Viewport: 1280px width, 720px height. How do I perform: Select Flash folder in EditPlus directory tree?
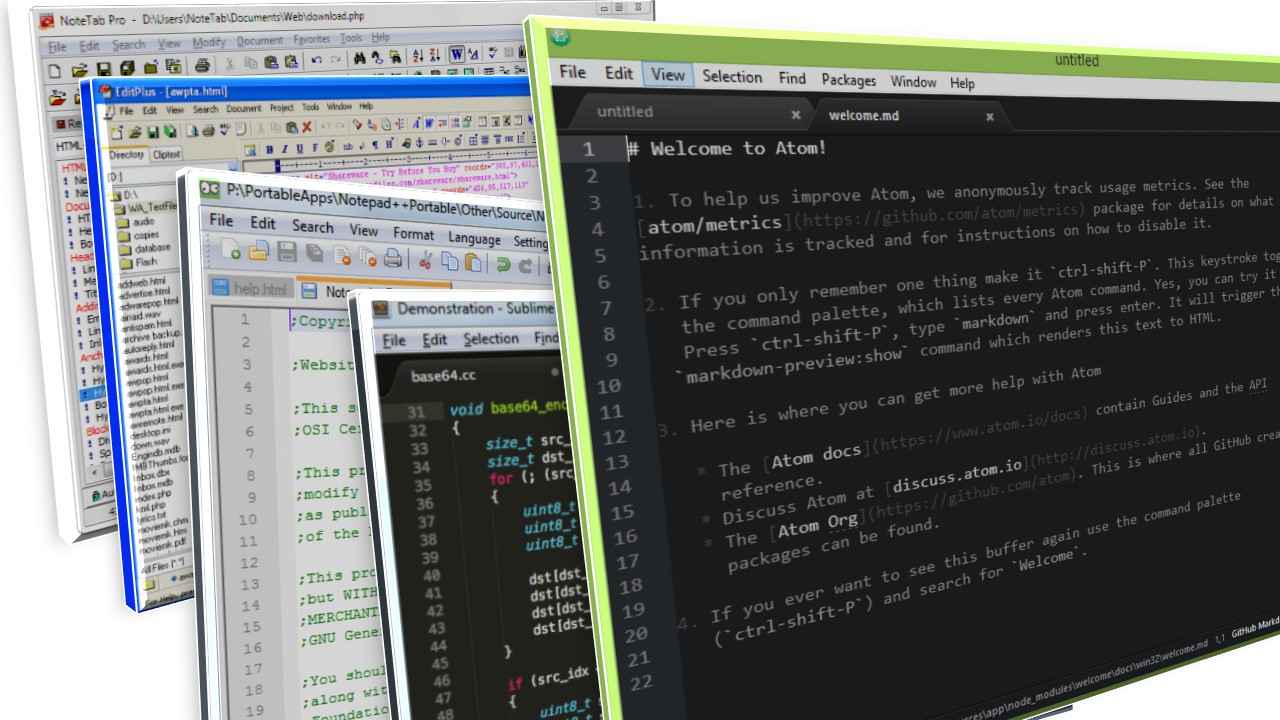pyautogui.click(x=146, y=262)
